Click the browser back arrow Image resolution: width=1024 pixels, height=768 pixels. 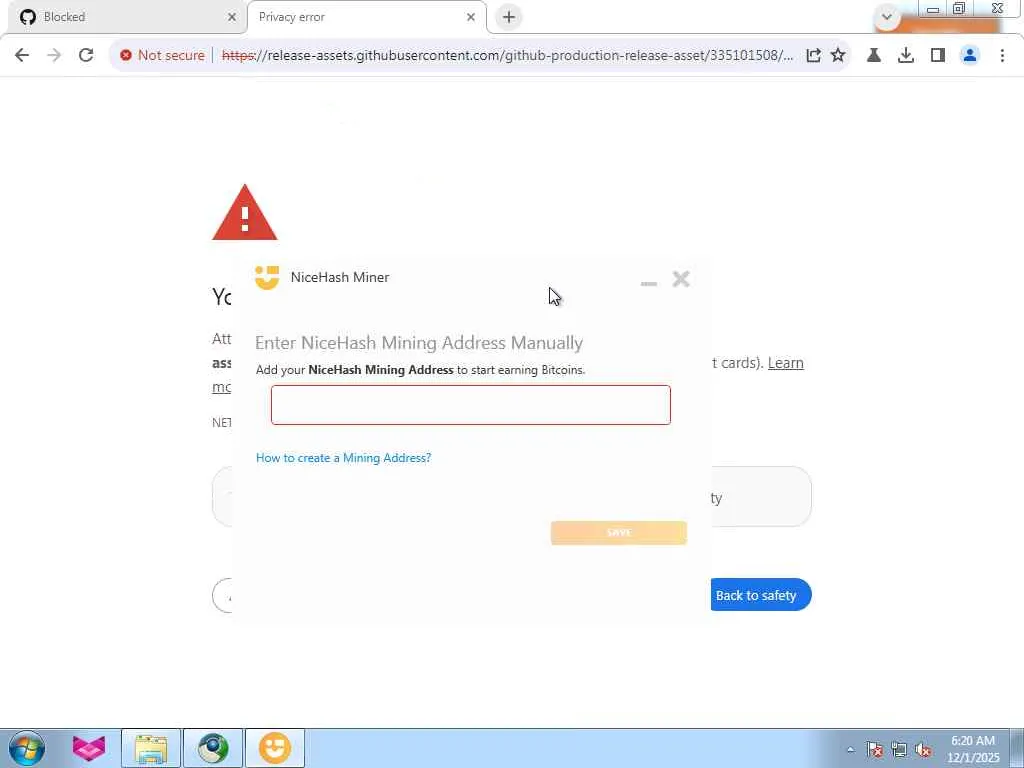22,56
